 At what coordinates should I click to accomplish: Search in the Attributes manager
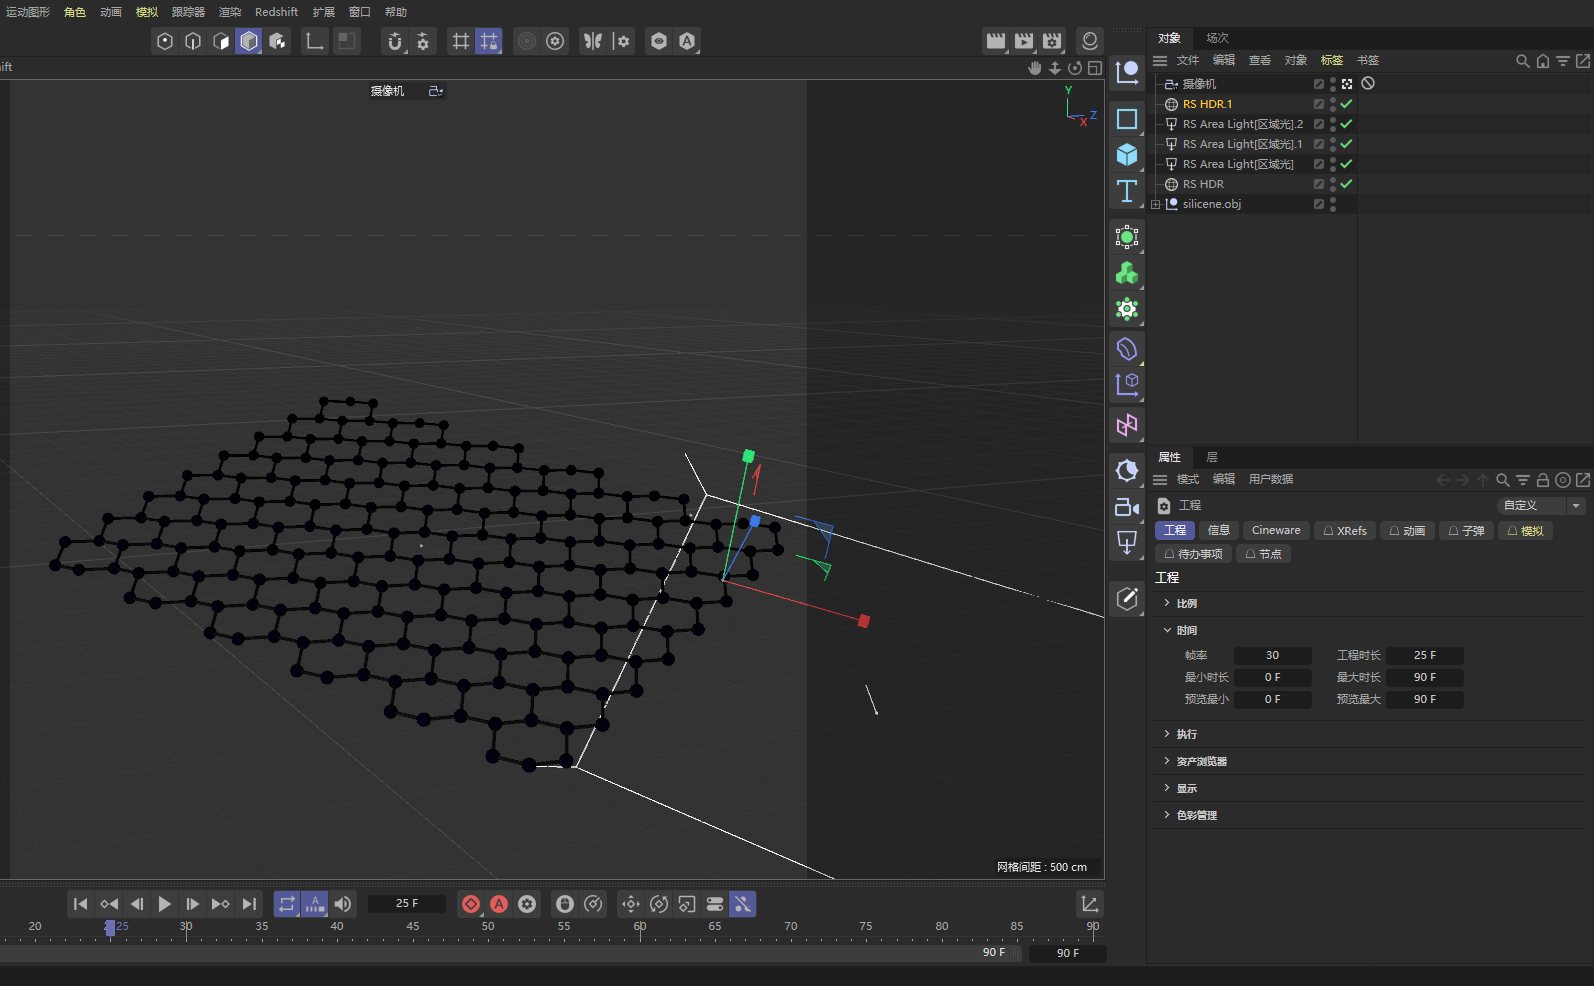[x=1503, y=480]
